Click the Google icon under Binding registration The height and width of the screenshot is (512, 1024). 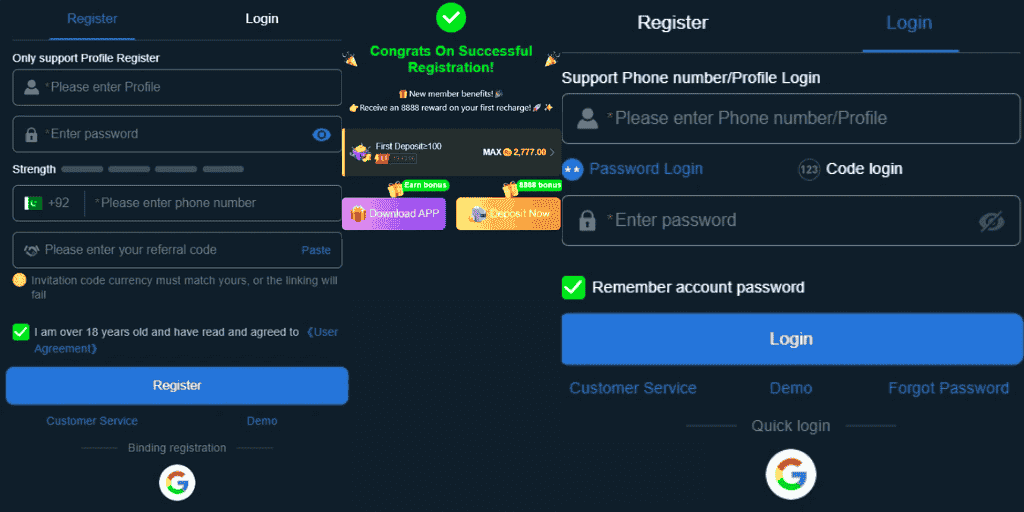[x=177, y=483]
